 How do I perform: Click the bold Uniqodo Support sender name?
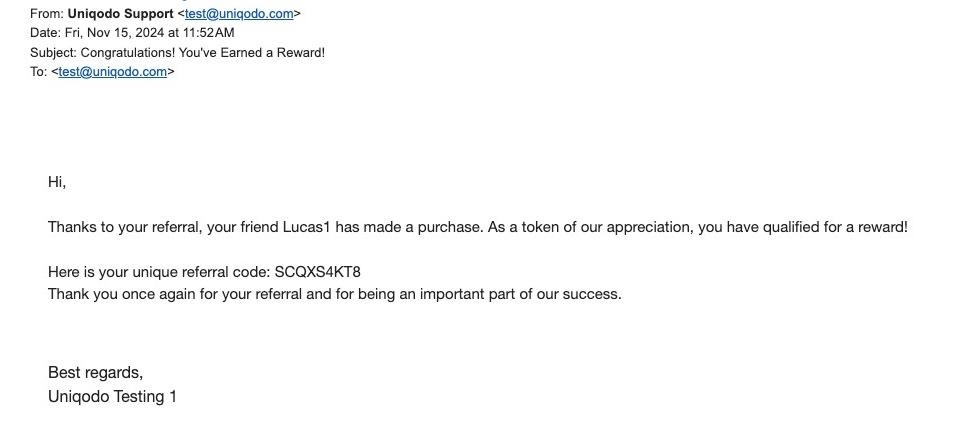tap(120, 14)
